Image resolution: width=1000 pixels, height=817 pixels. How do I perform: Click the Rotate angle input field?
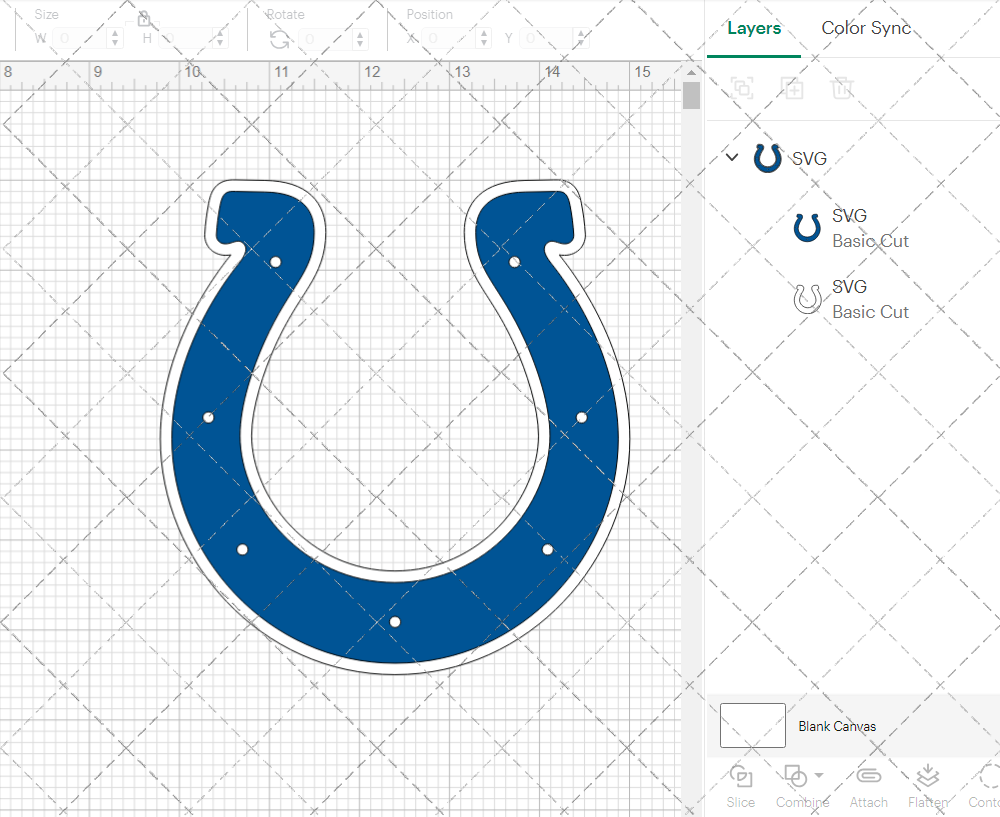tap(327, 39)
